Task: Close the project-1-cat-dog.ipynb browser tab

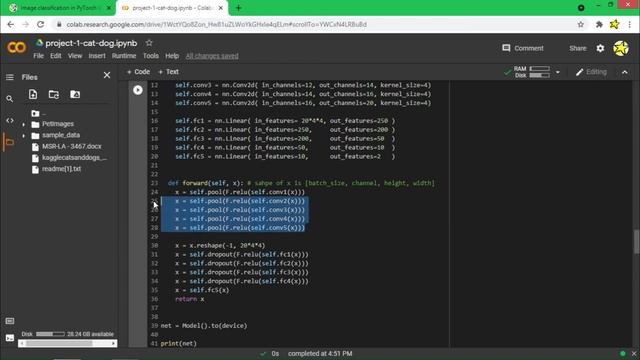Action: coord(220,8)
